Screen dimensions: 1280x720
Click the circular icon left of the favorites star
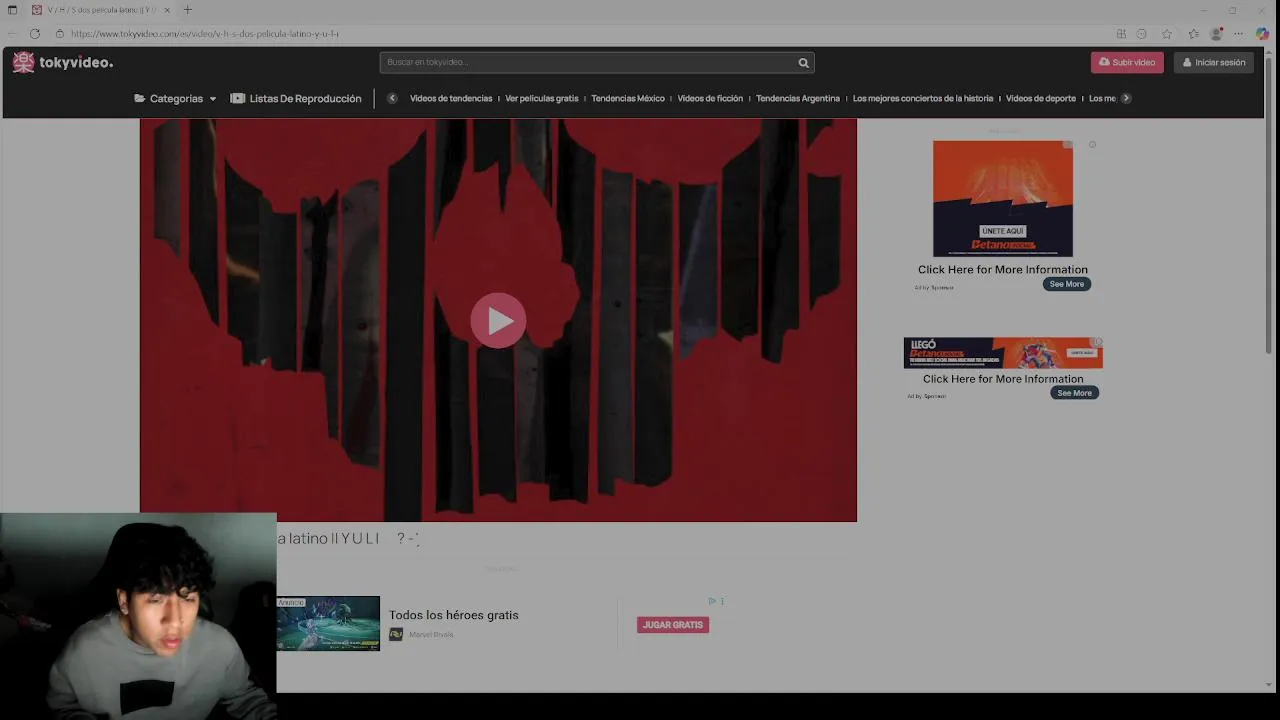[1141, 33]
